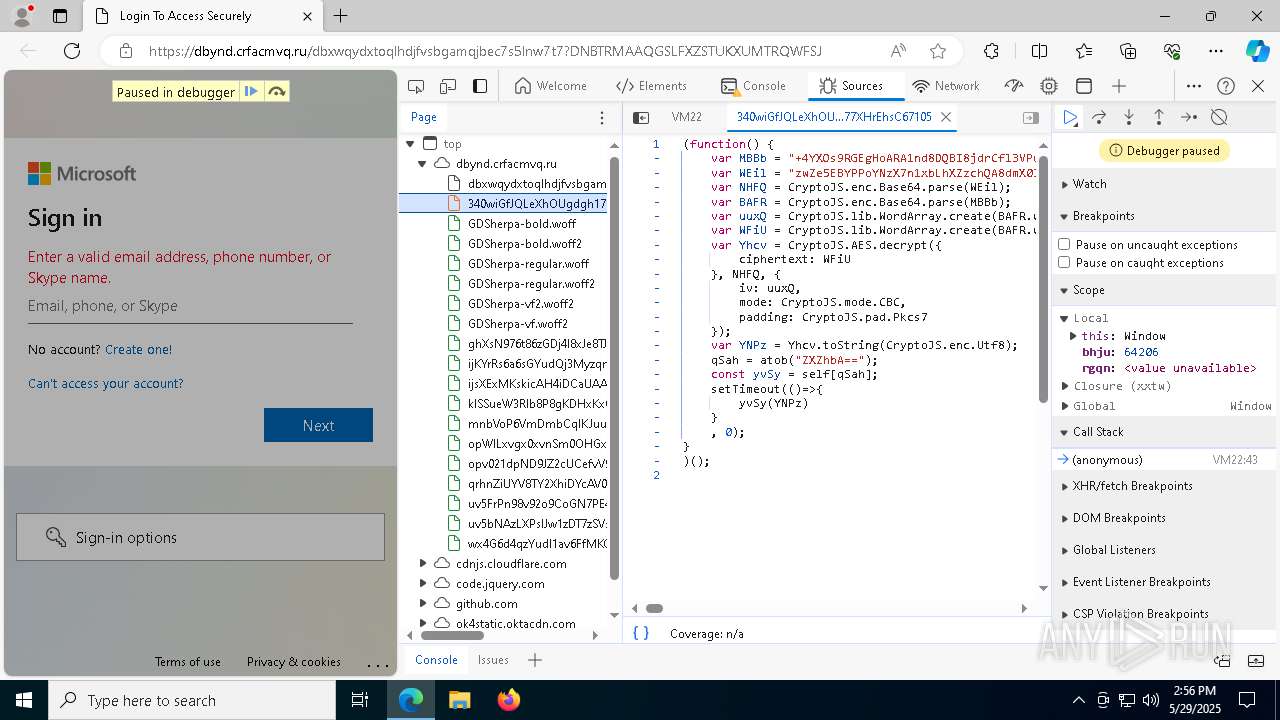Screen dimensions: 1280x720
Task: Deactivate breakpoints icon
Action: coord(1219,117)
